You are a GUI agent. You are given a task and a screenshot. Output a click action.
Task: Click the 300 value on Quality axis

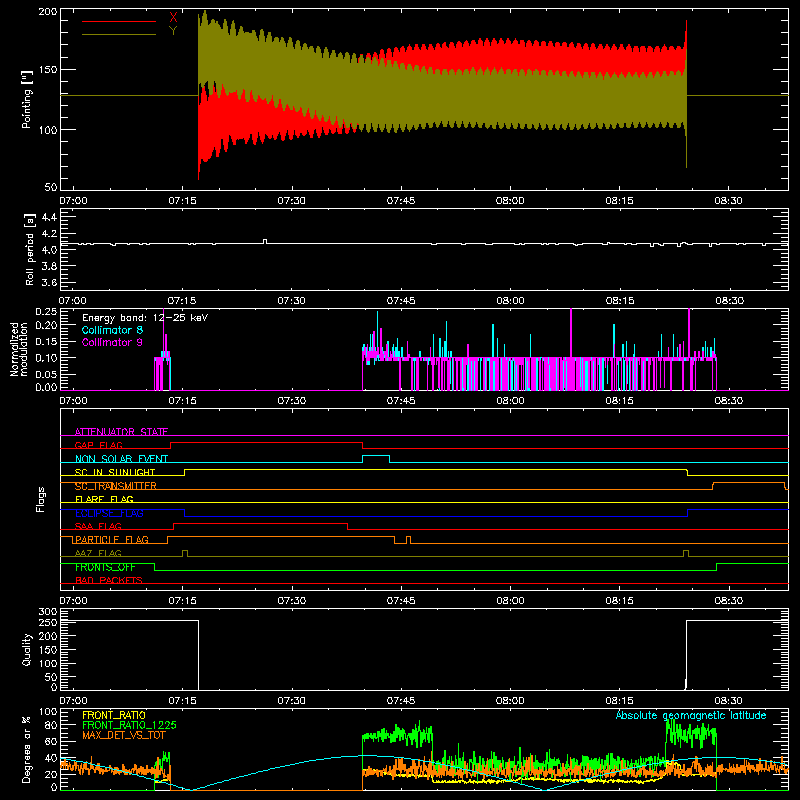48,612
